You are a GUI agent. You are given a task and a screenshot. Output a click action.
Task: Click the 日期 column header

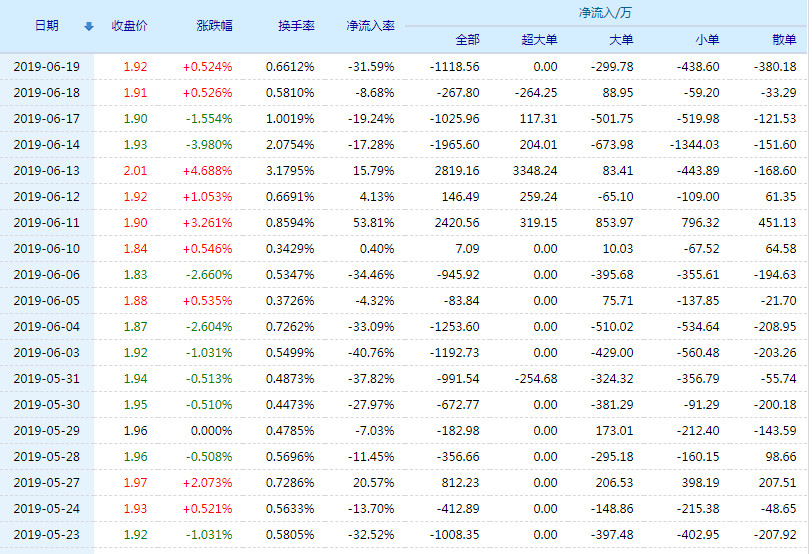46,26
